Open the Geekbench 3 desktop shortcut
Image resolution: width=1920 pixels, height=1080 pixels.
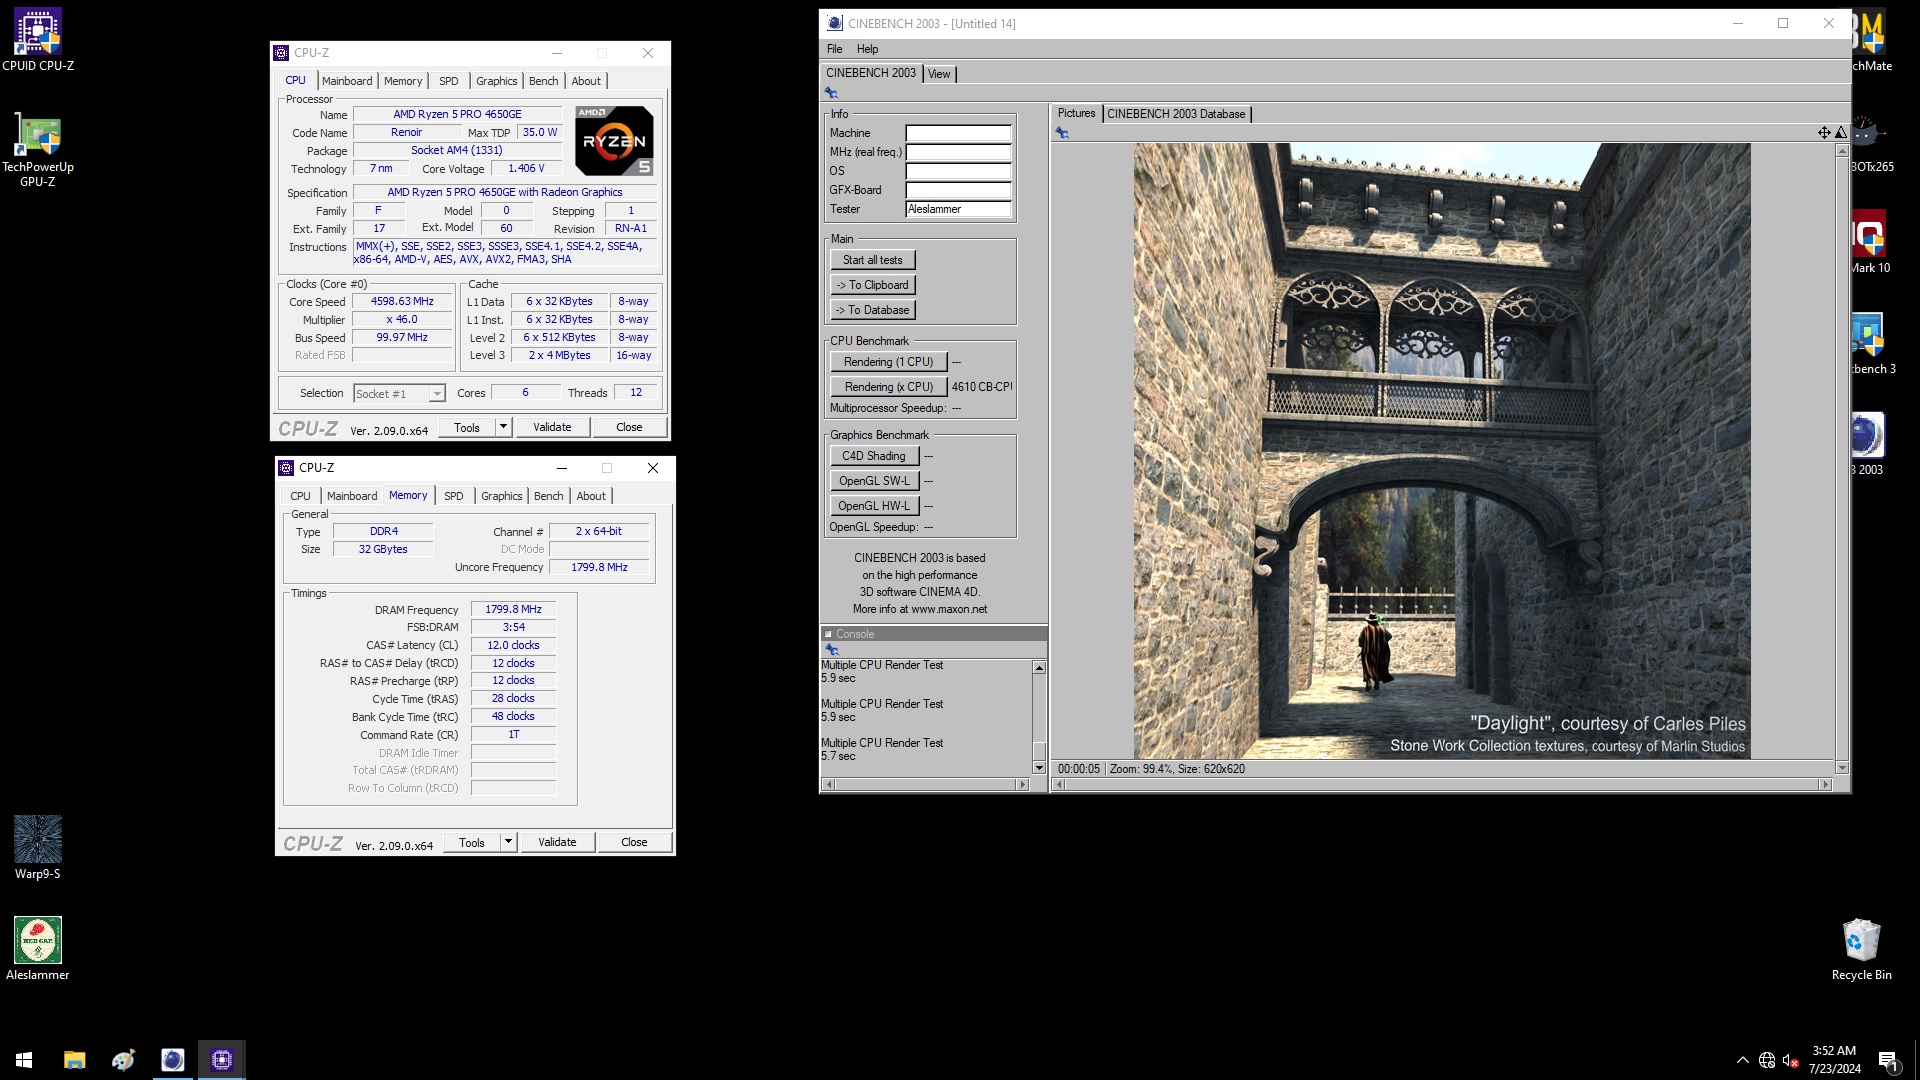1870,343
